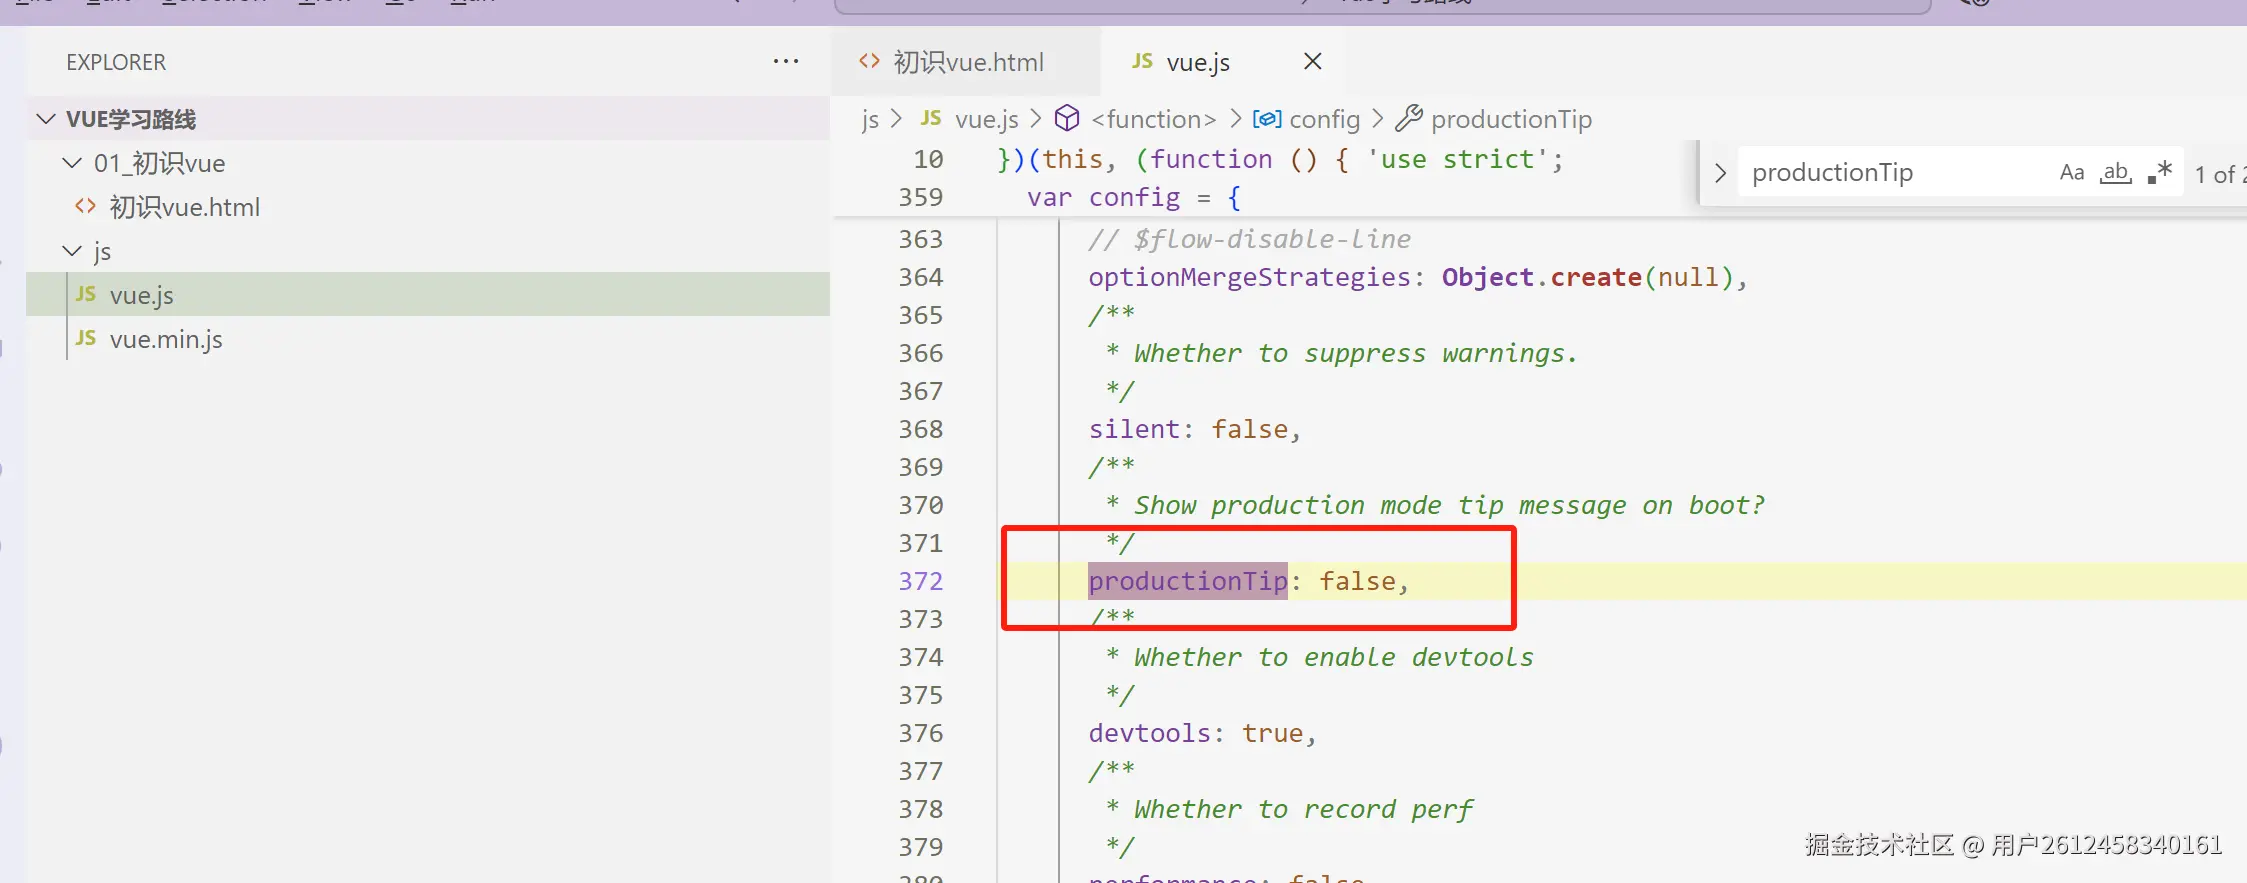The height and width of the screenshot is (883, 2247).
Task: Toggle Match Whole Word in Find widget
Action: (x=2115, y=173)
